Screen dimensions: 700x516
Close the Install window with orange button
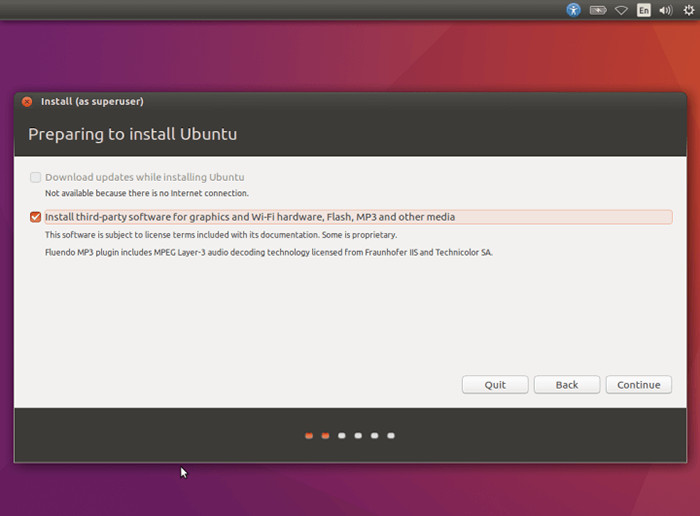coord(27,102)
